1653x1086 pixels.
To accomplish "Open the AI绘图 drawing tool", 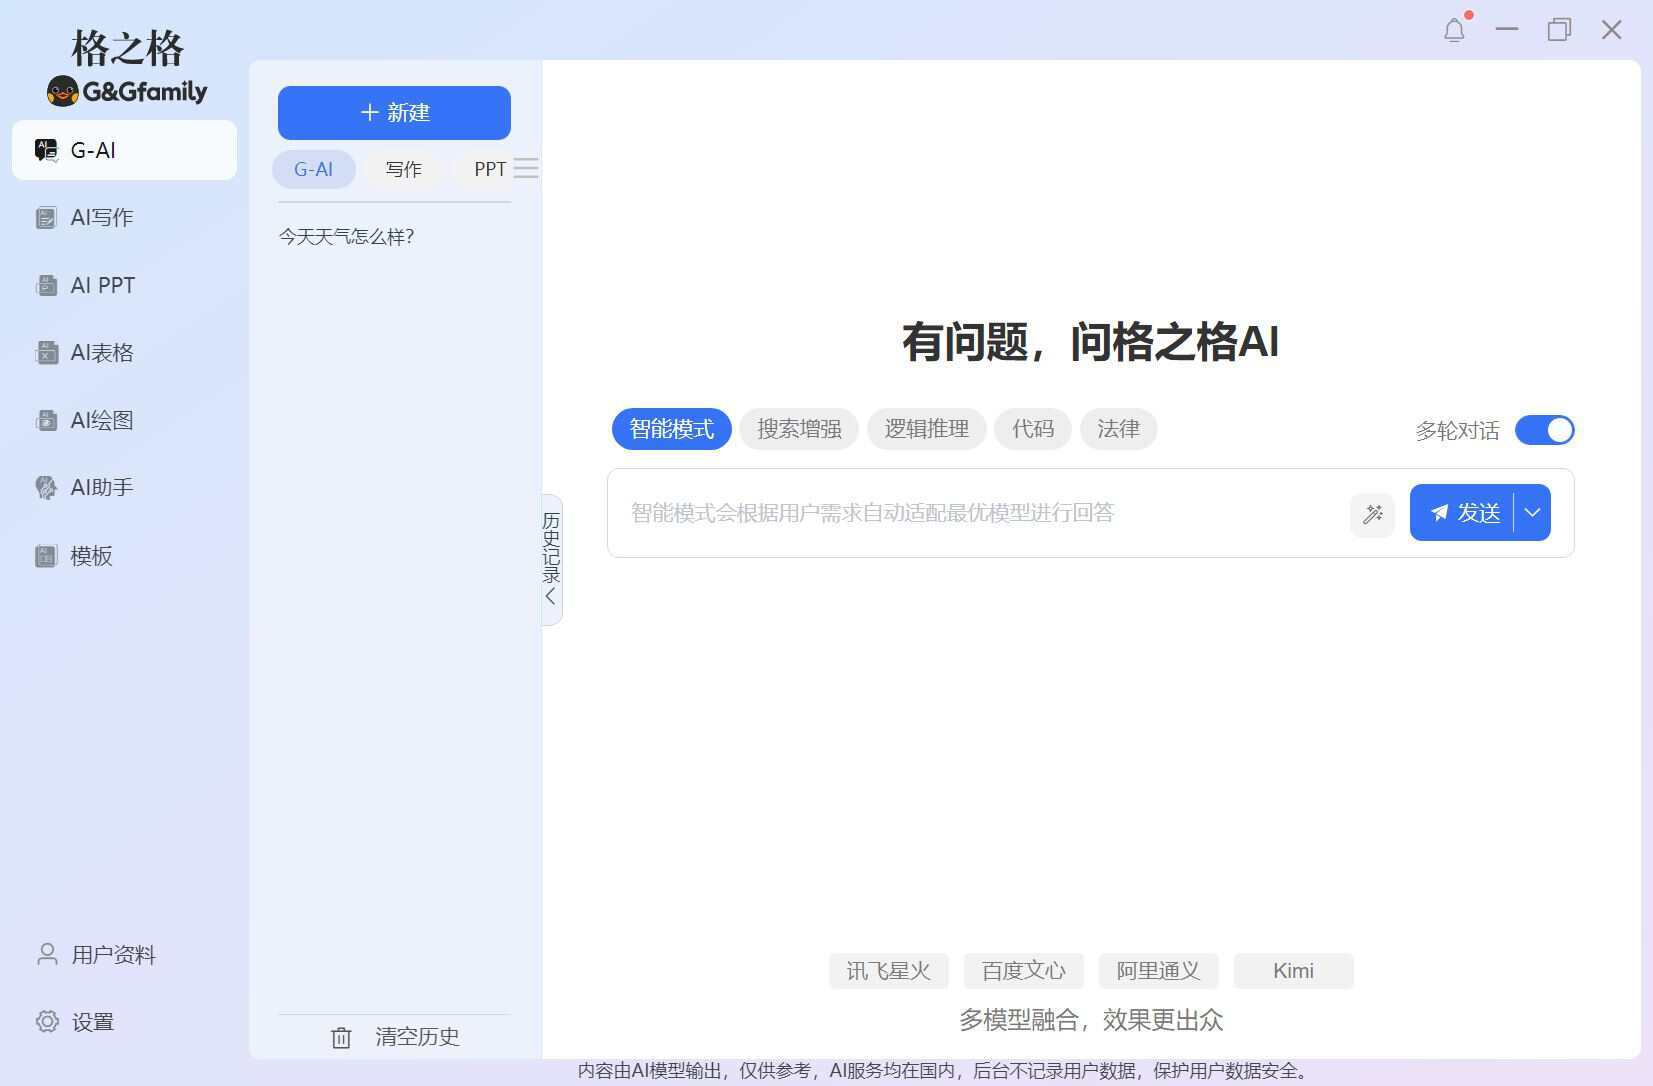I will click(x=46, y=420).
